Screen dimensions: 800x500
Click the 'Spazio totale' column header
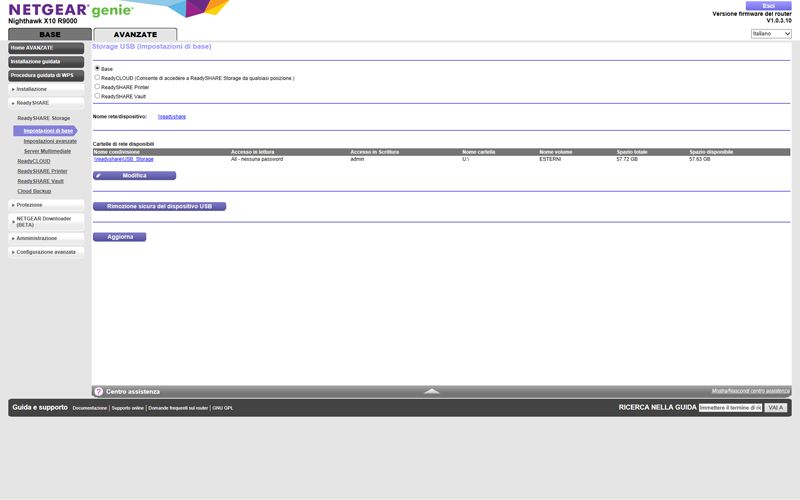tap(632, 152)
